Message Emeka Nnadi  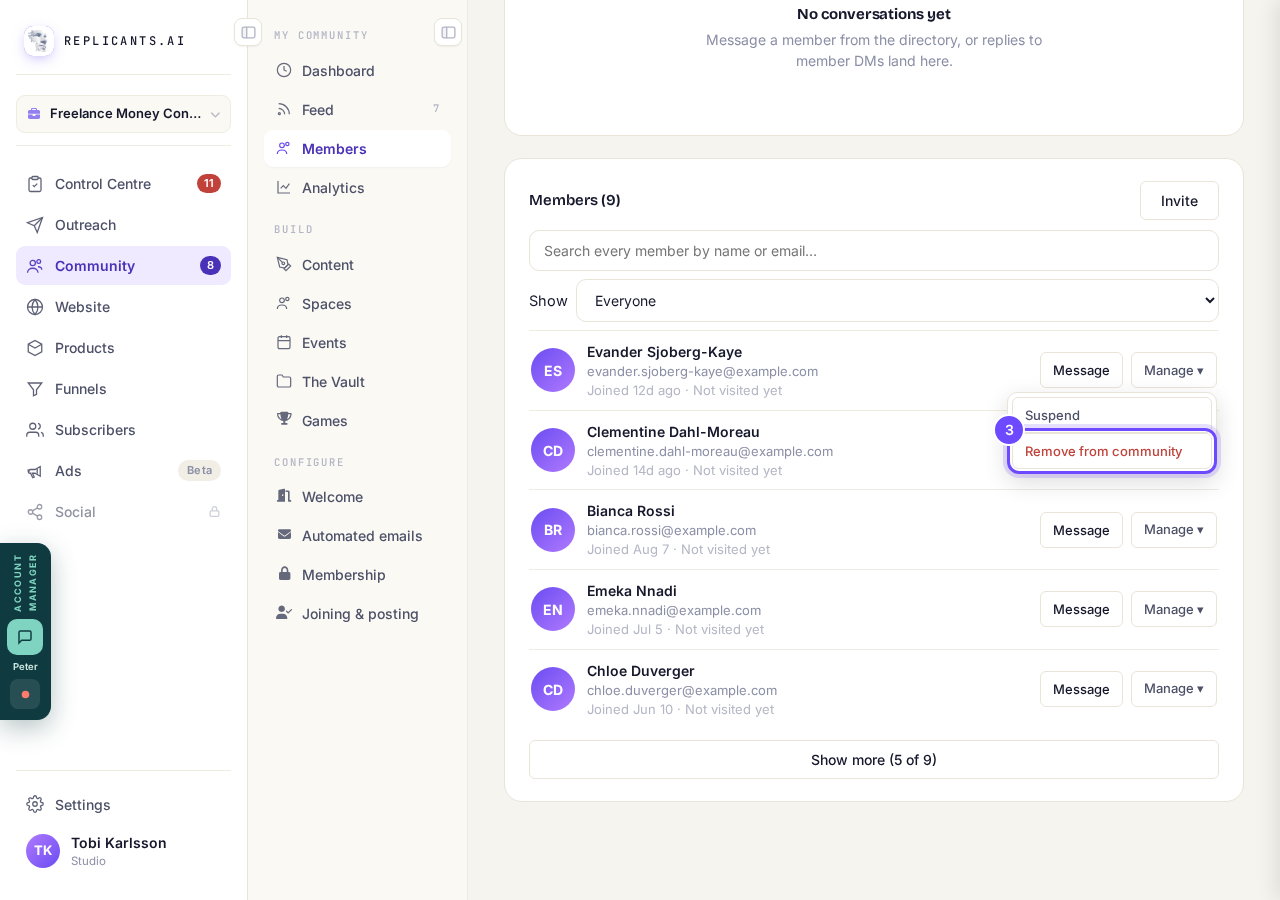[1081, 609]
